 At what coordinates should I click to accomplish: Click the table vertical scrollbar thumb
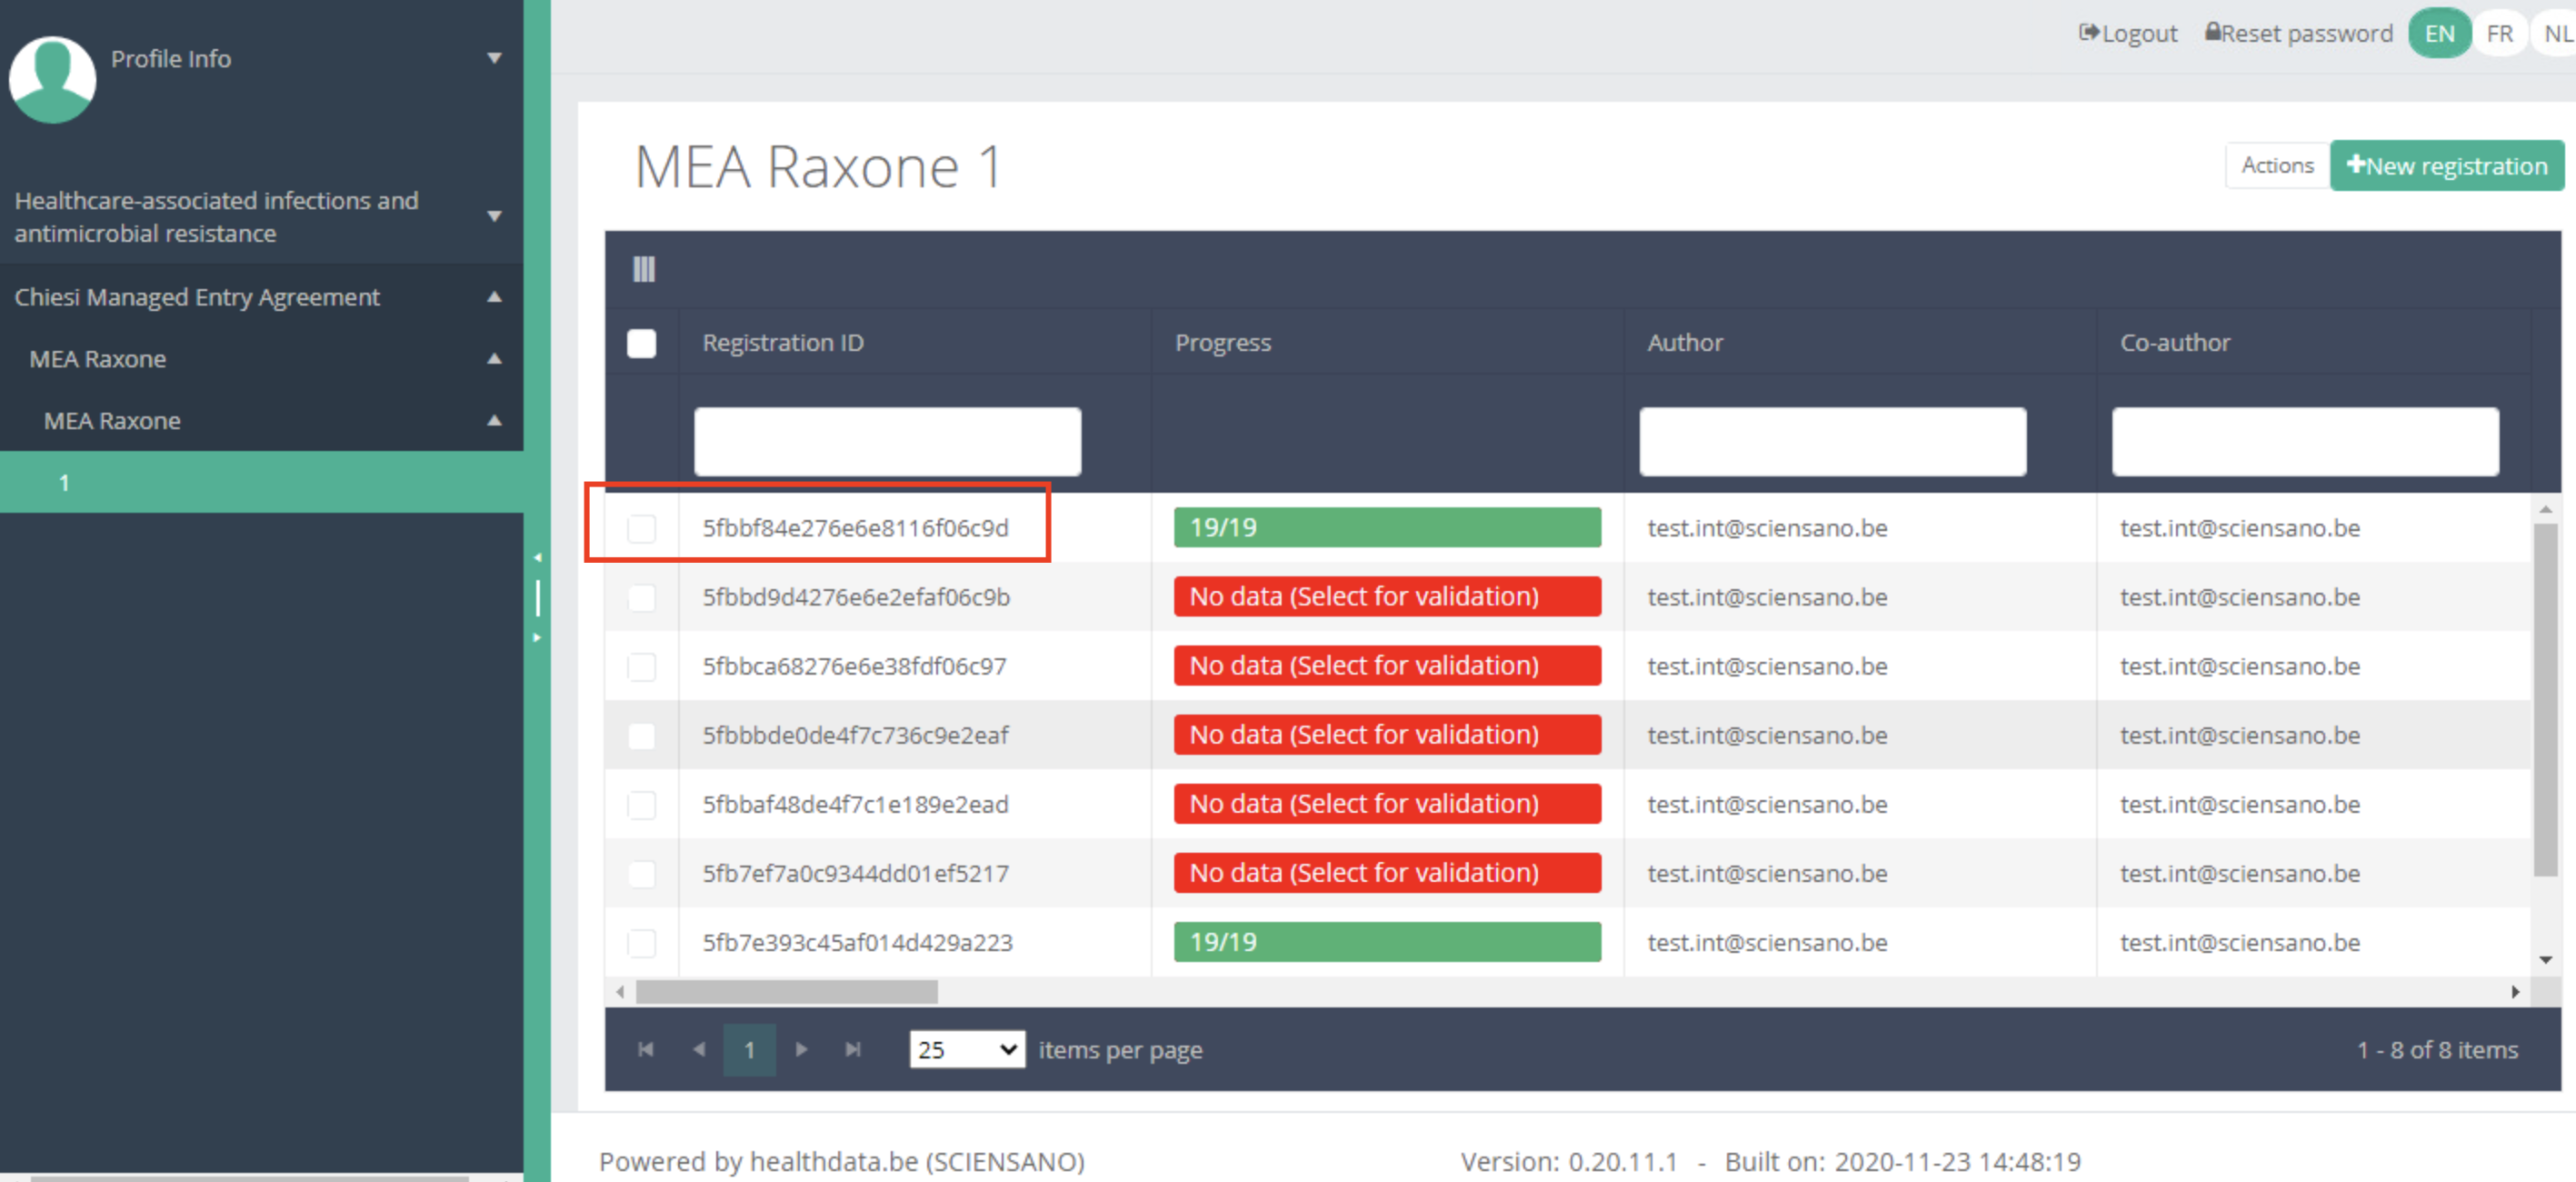2546,700
